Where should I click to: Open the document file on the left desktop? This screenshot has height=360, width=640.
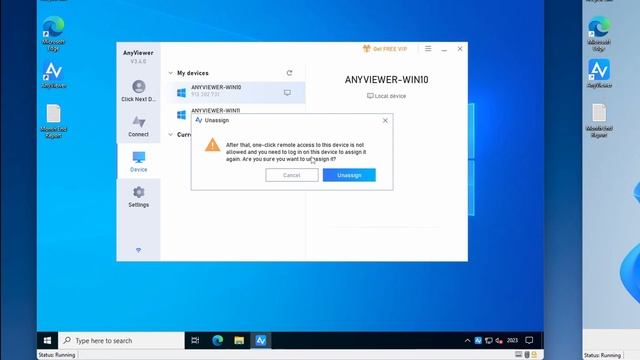(x=53, y=121)
